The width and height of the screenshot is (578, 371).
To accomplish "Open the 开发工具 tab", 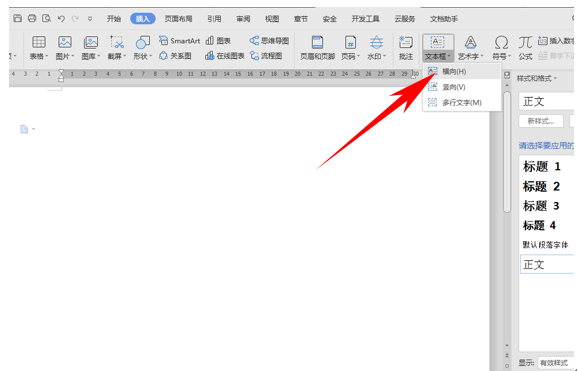I will (365, 19).
